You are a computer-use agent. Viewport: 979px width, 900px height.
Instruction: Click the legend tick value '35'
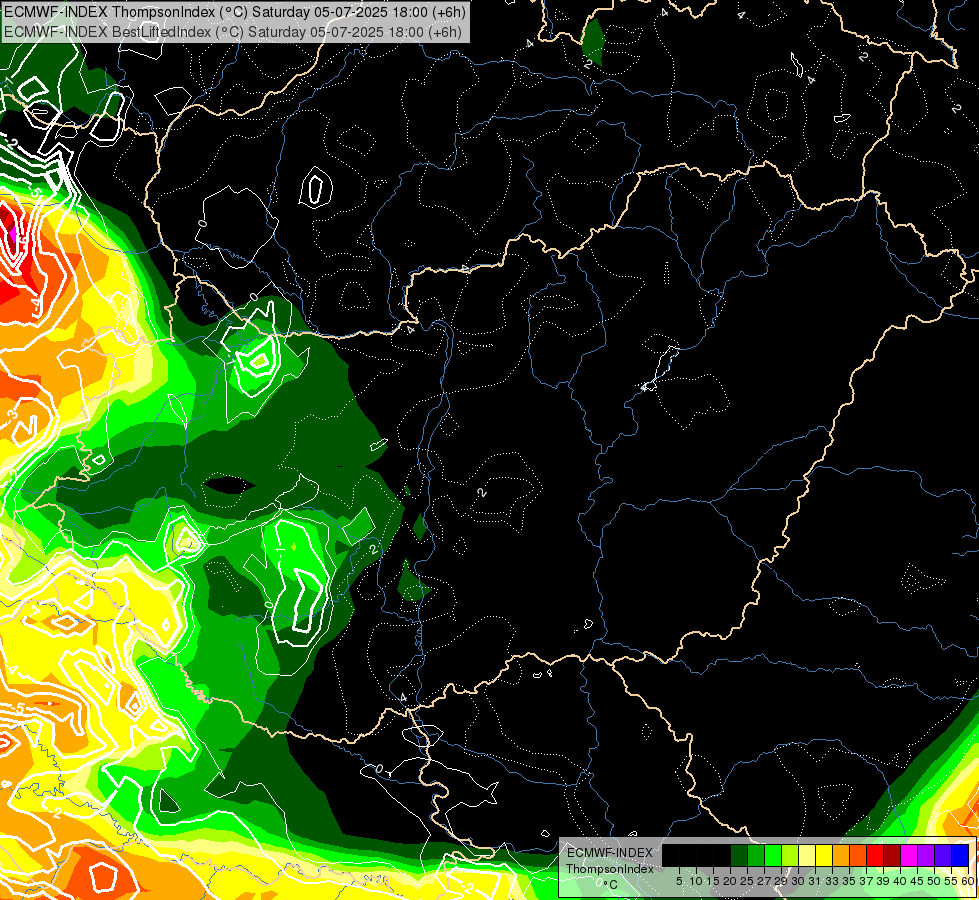point(849,881)
